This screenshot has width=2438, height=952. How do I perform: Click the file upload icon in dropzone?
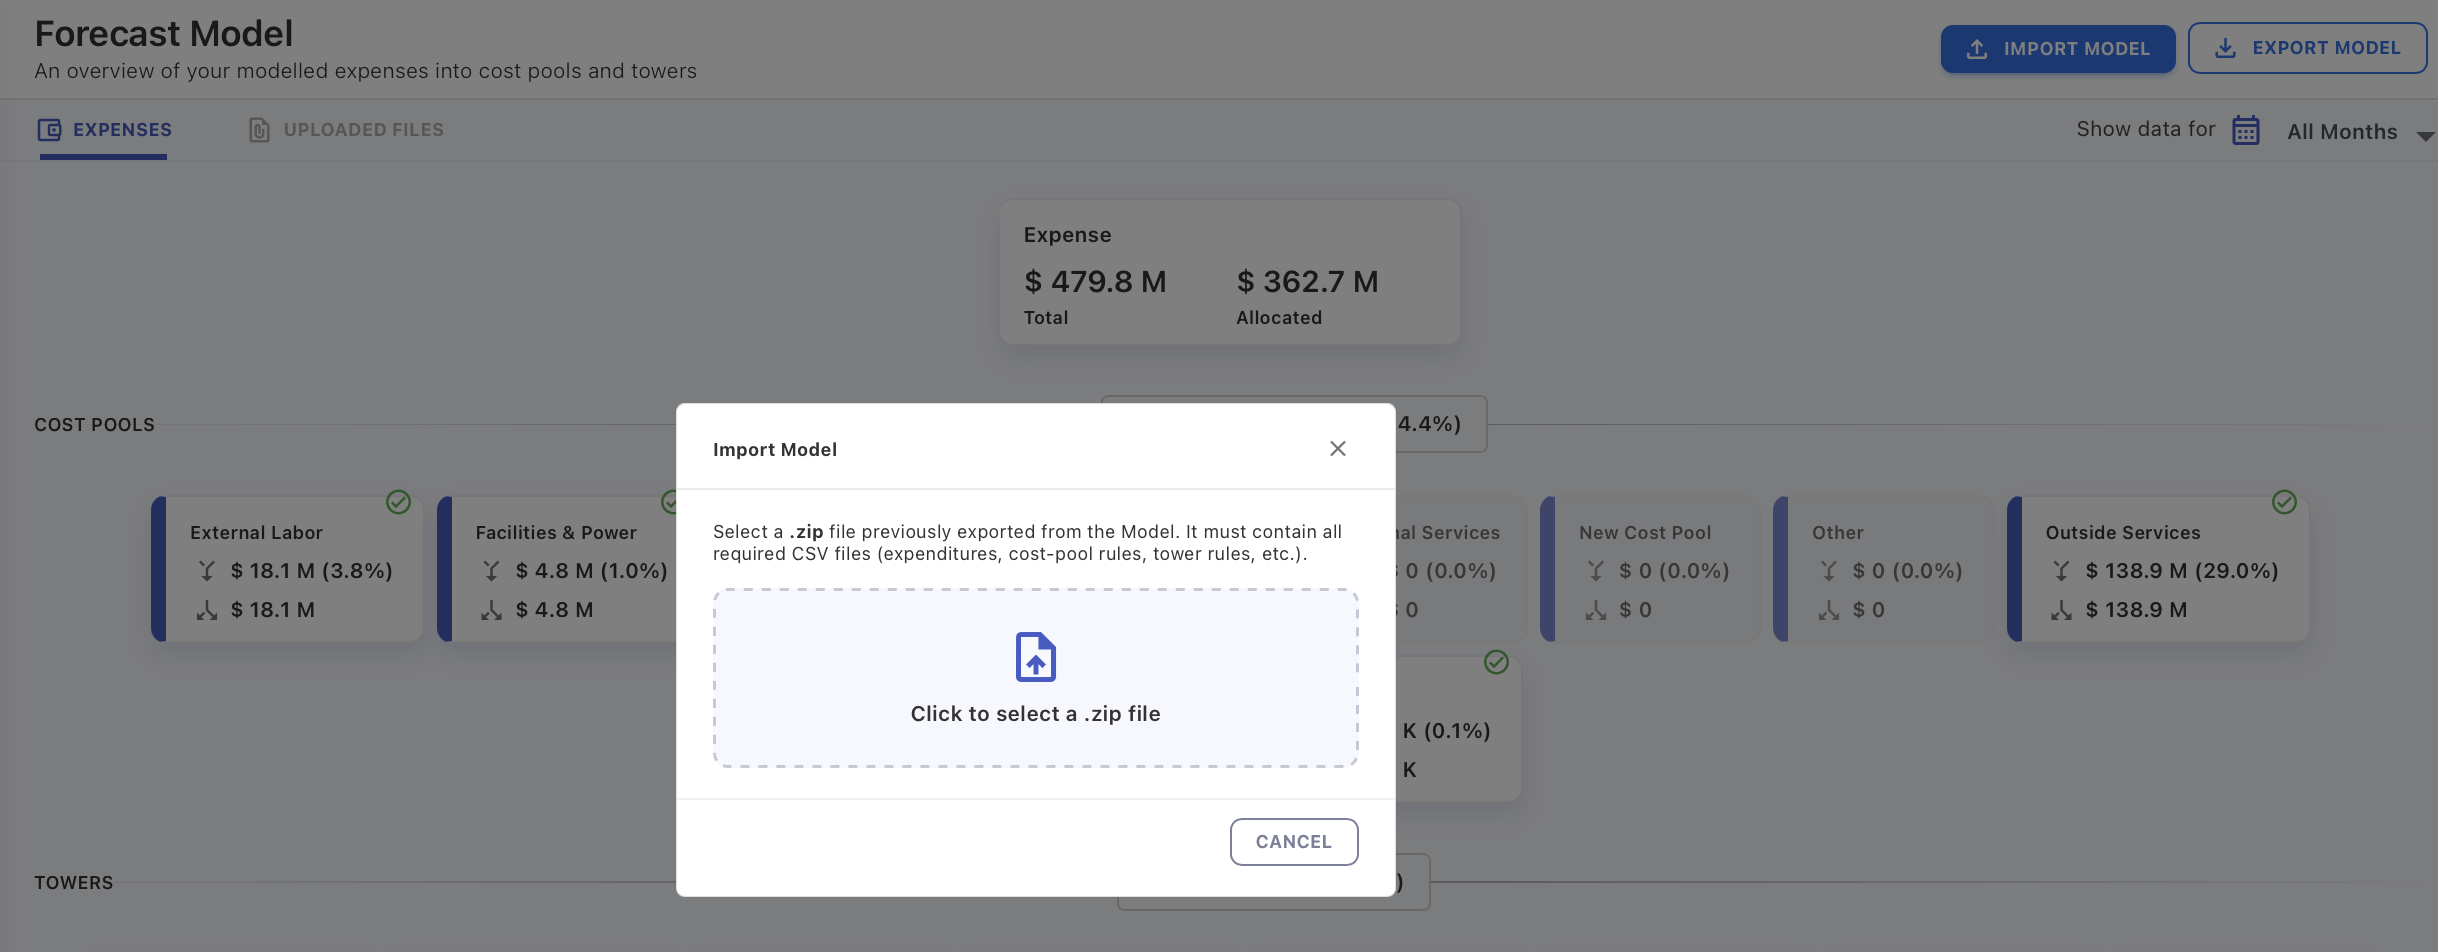[x=1035, y=657]
